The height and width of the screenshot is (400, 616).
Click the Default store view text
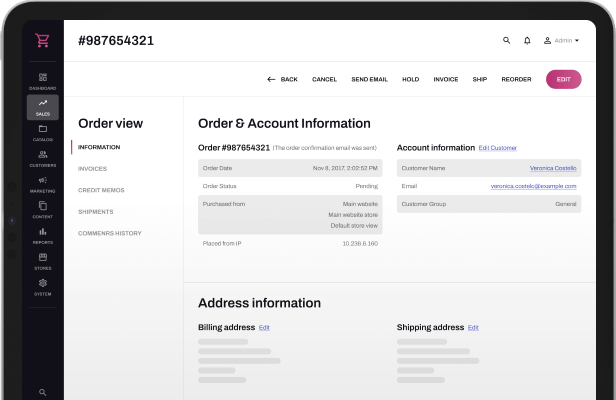[354, 226]
